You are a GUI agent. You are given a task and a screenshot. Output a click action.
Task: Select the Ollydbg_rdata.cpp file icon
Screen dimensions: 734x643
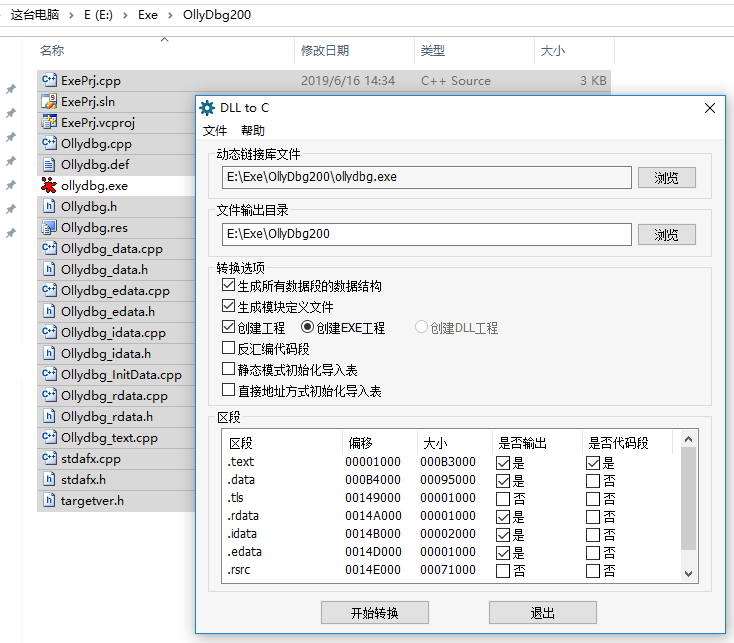pos(49,395)
